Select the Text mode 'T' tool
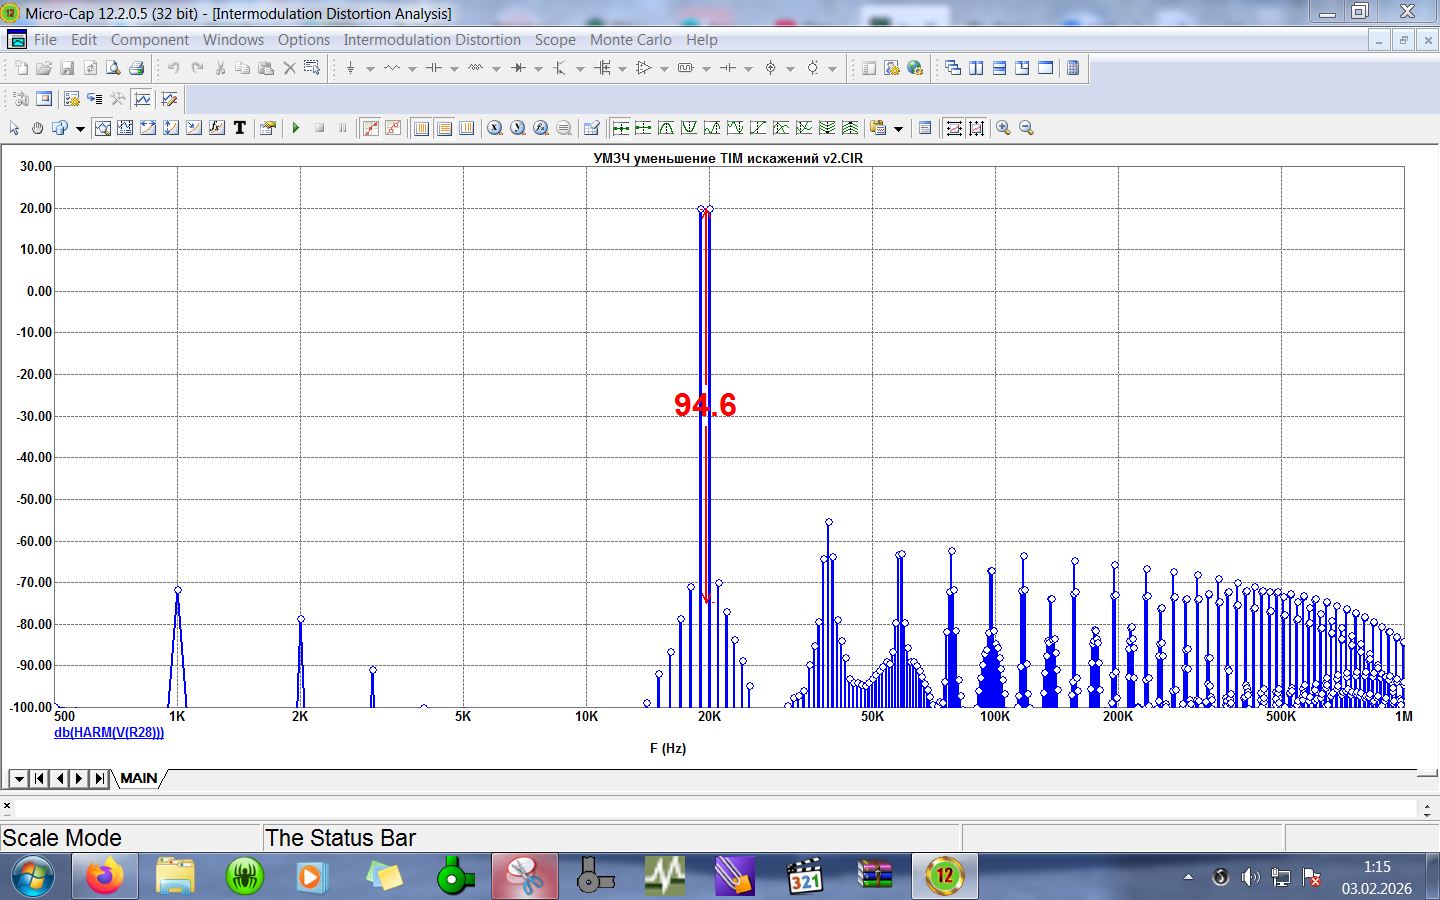 point(240,128)
